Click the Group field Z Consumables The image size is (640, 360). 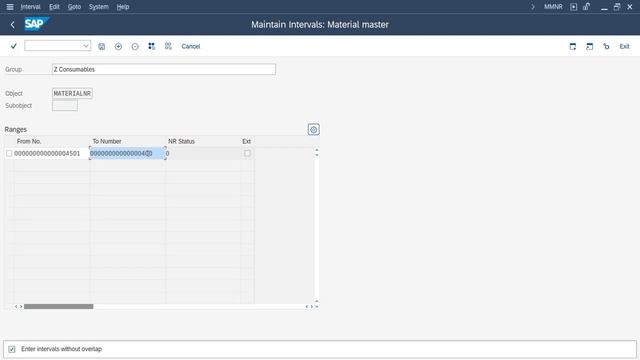pyautogui.click(x=164, y=69)
